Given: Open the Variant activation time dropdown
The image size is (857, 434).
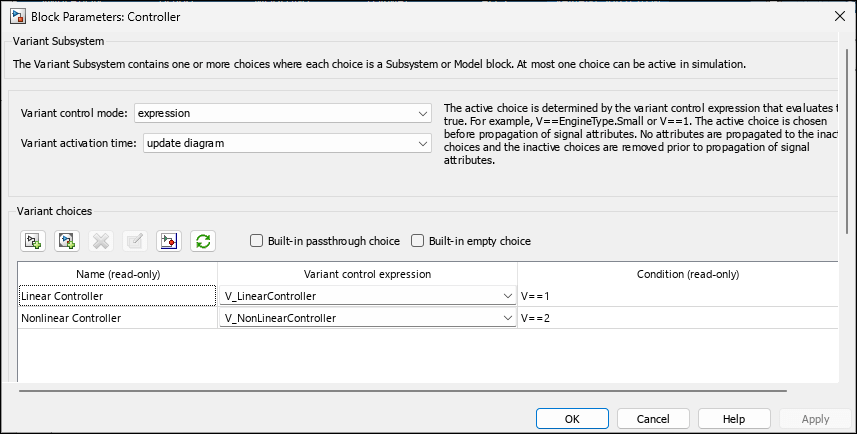Looking at the screenshot, I should coord(424,143).
